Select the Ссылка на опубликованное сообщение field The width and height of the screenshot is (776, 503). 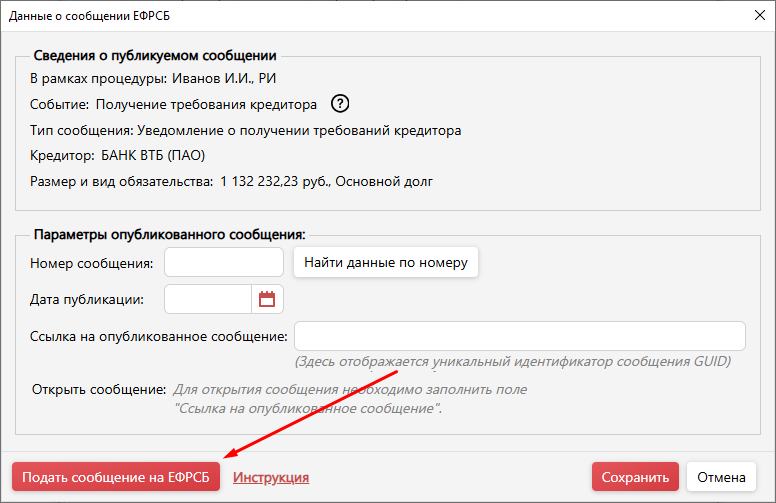pos(519,336)
